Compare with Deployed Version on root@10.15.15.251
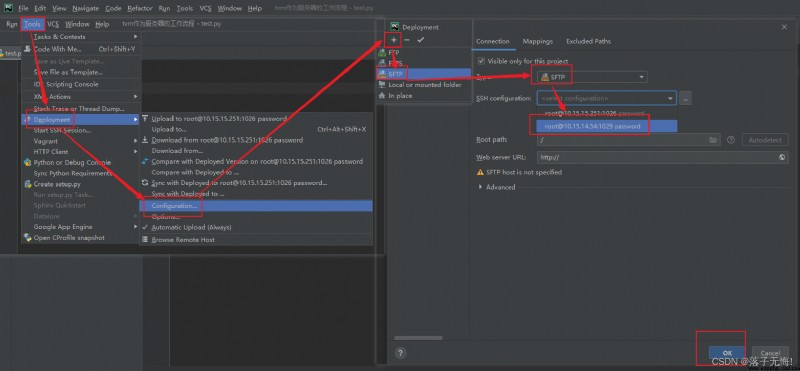This screenshot has width=800, height=371. (256, 161)
